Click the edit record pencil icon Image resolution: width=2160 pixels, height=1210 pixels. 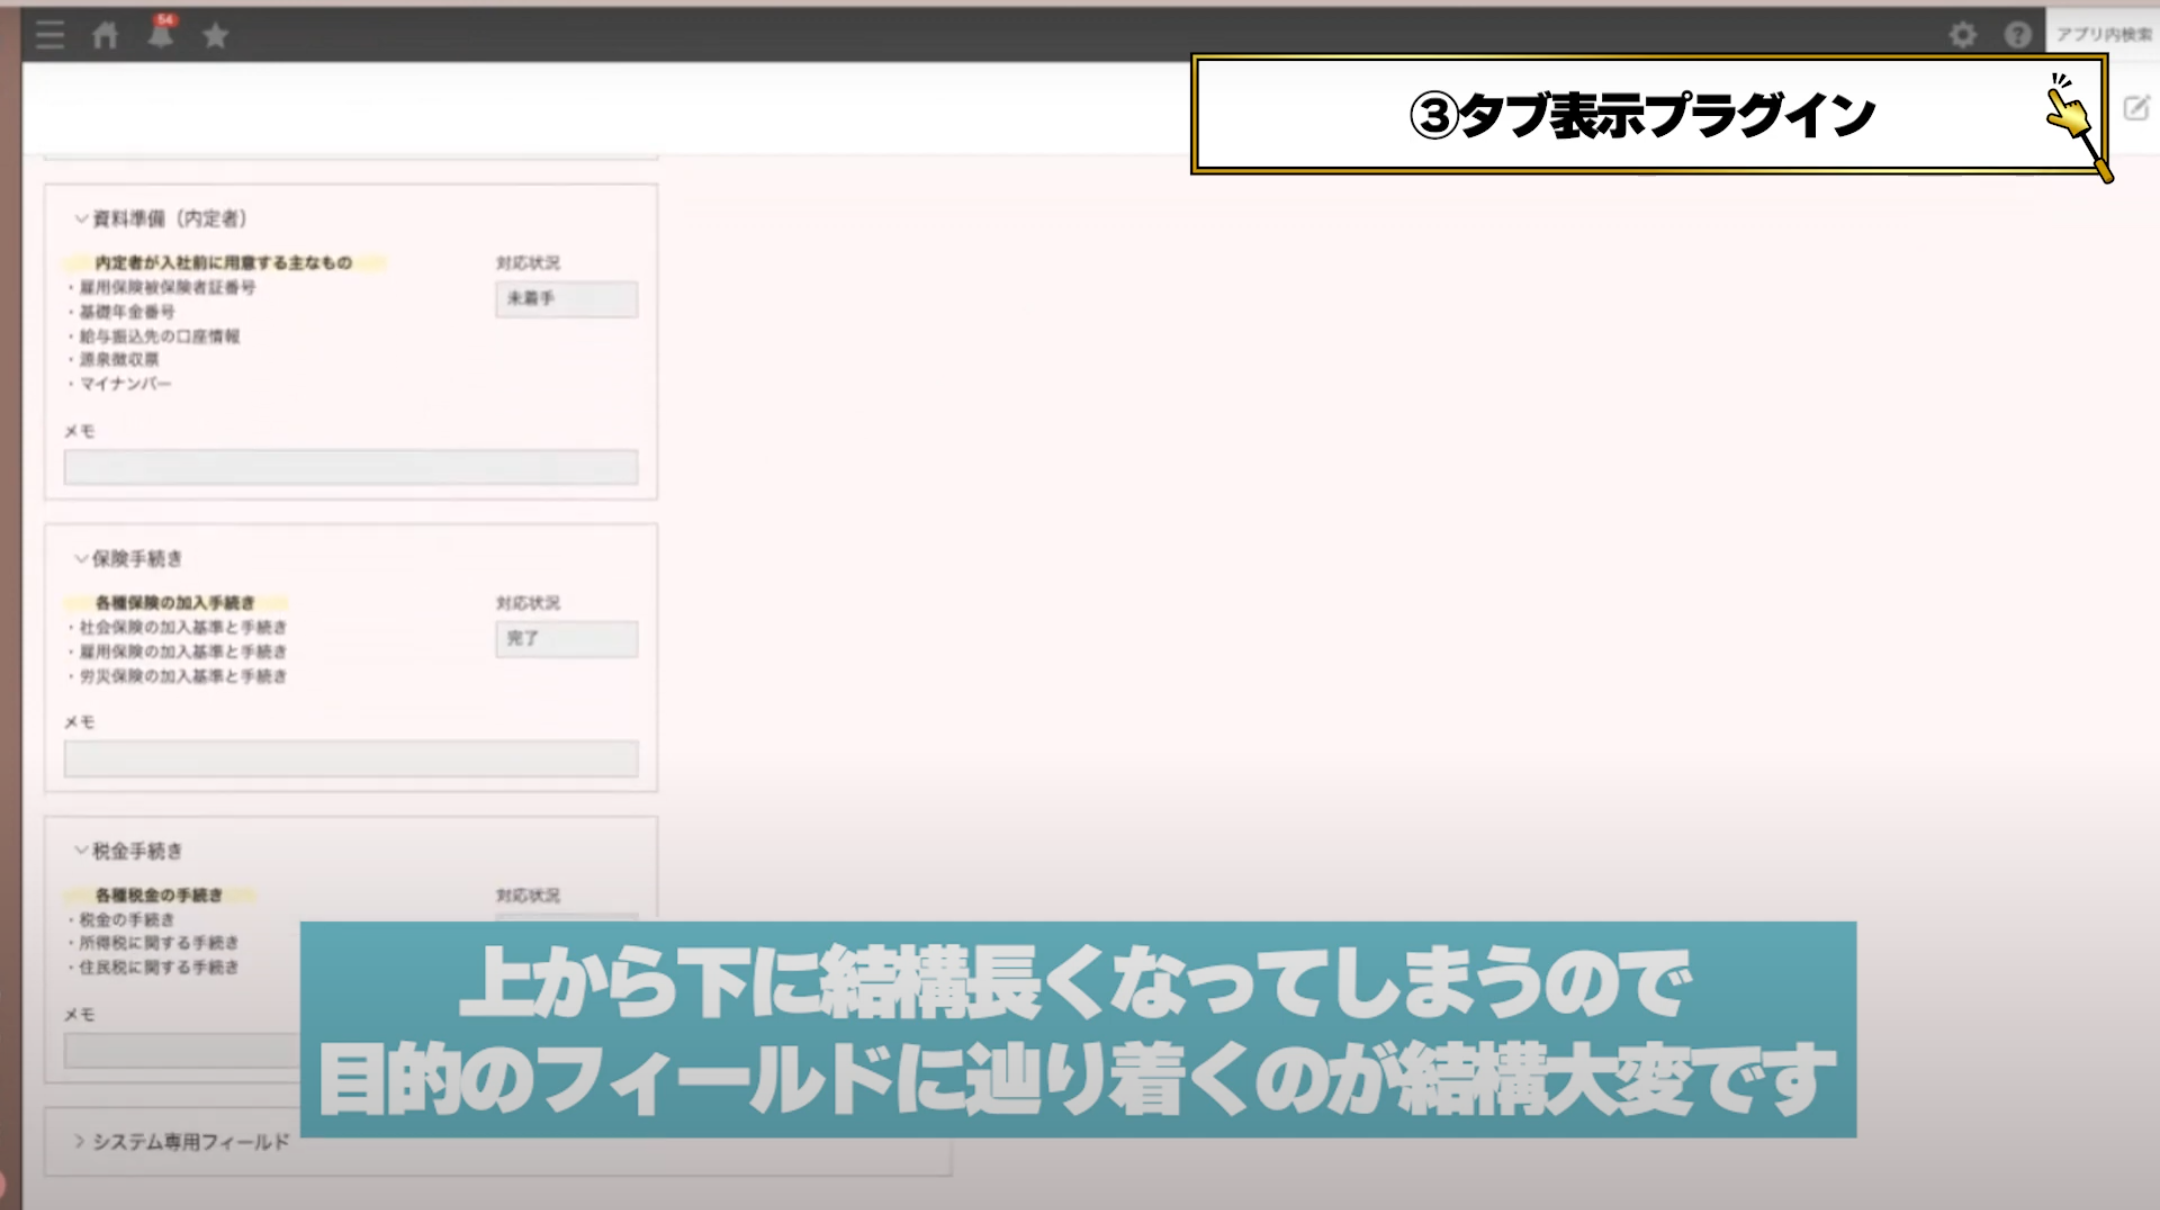click(2136, 108)
